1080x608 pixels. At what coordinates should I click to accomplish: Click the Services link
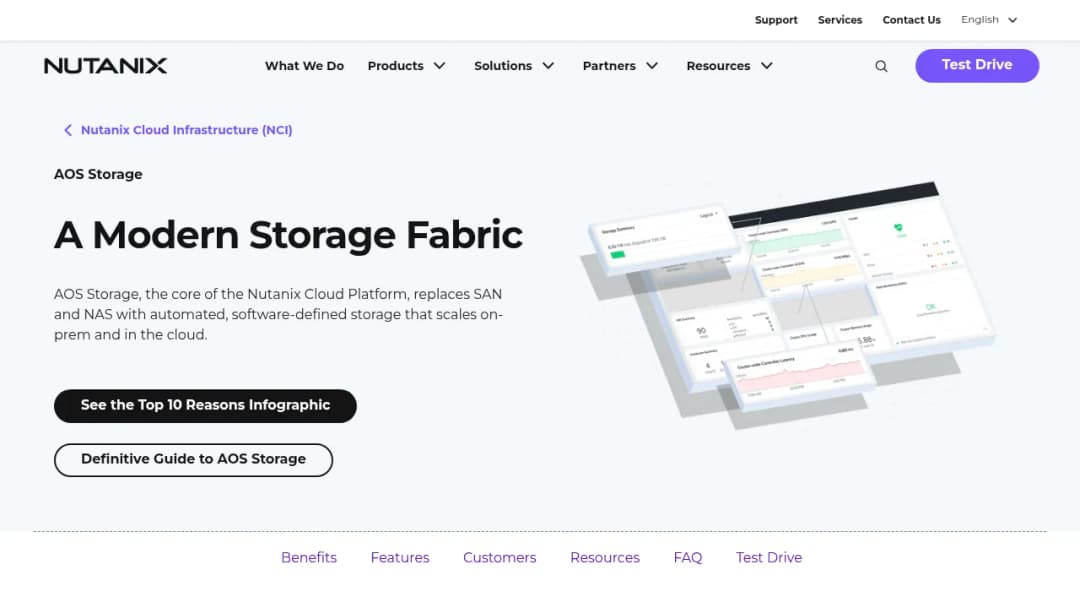840,20
